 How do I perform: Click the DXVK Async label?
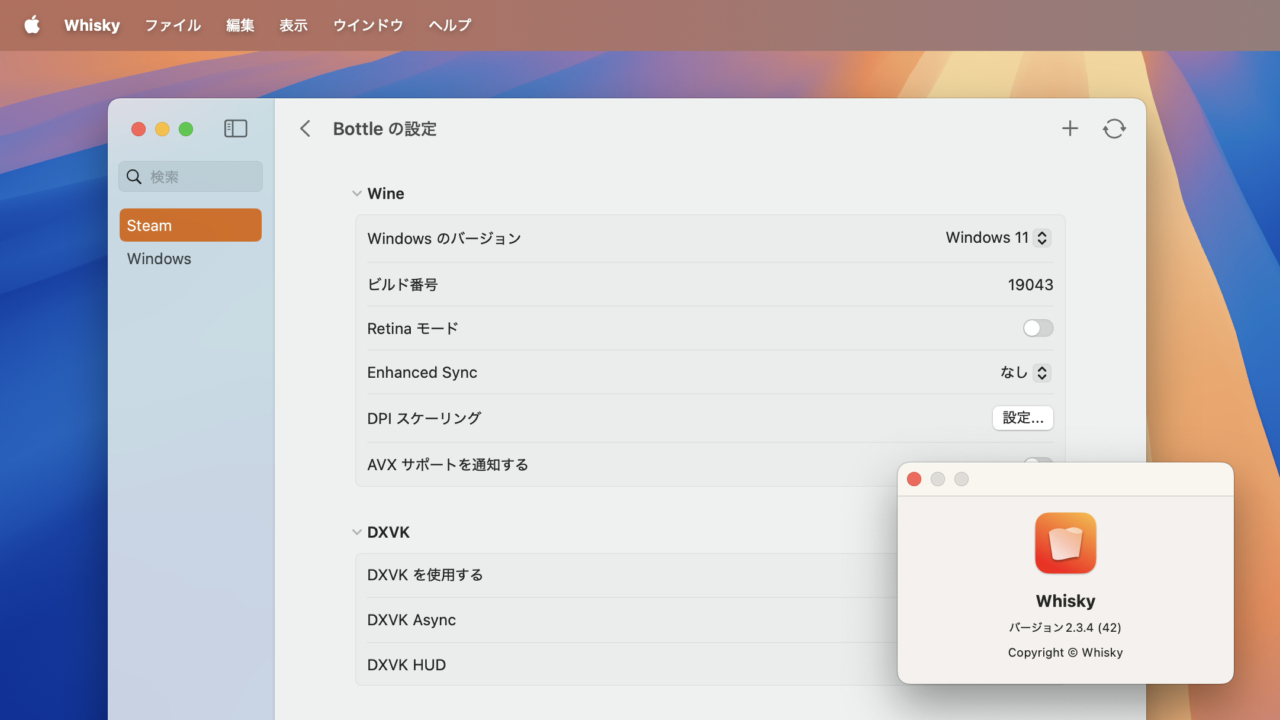411,620
